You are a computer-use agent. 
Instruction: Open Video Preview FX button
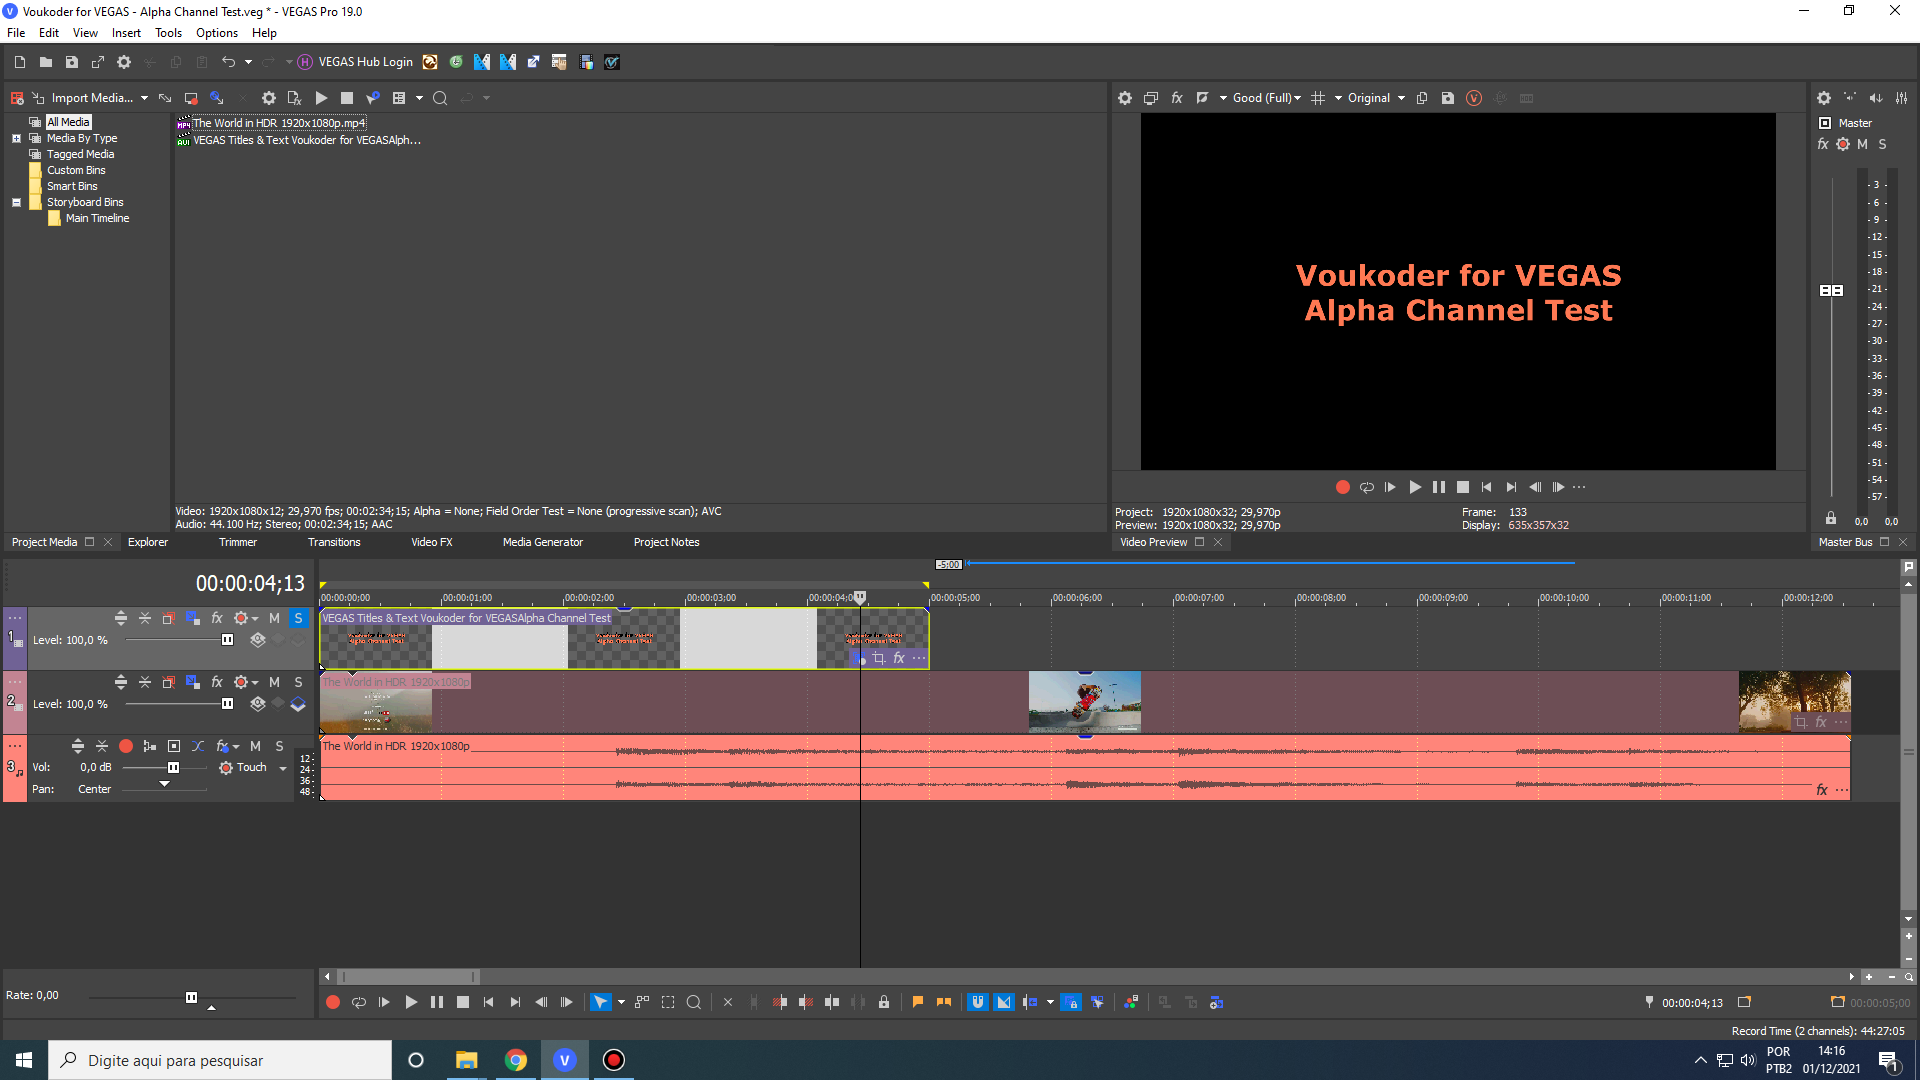pos(1177,98)
